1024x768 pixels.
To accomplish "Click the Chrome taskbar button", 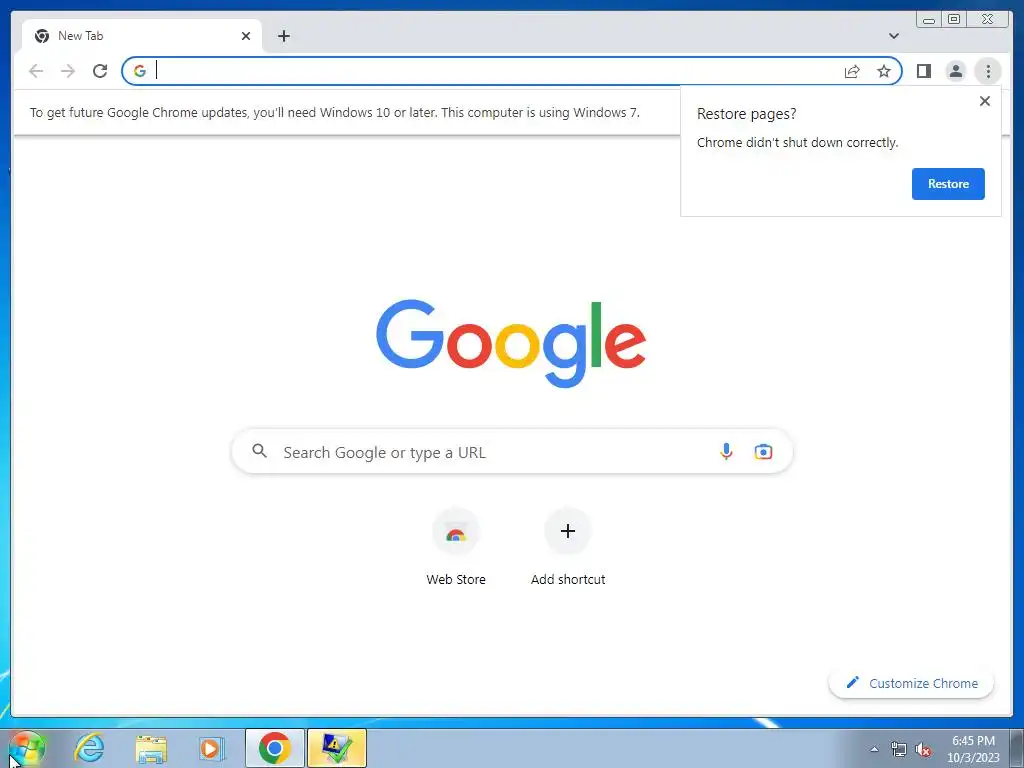I will [x=275, y=748].
